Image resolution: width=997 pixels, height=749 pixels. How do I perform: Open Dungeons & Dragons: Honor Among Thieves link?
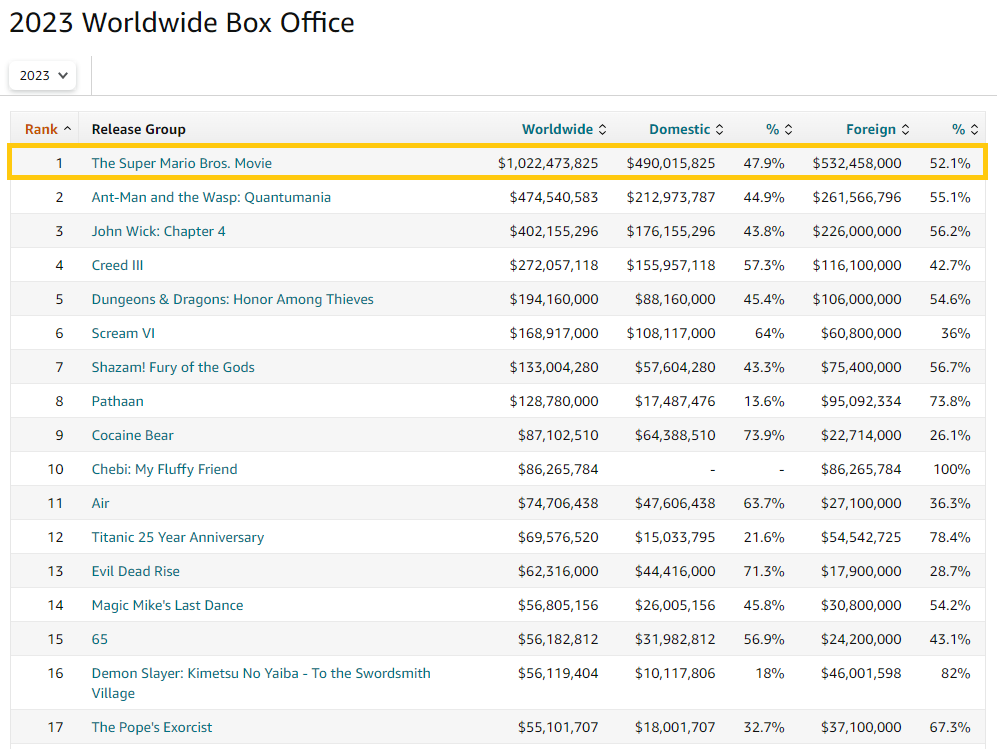point(233,299)
